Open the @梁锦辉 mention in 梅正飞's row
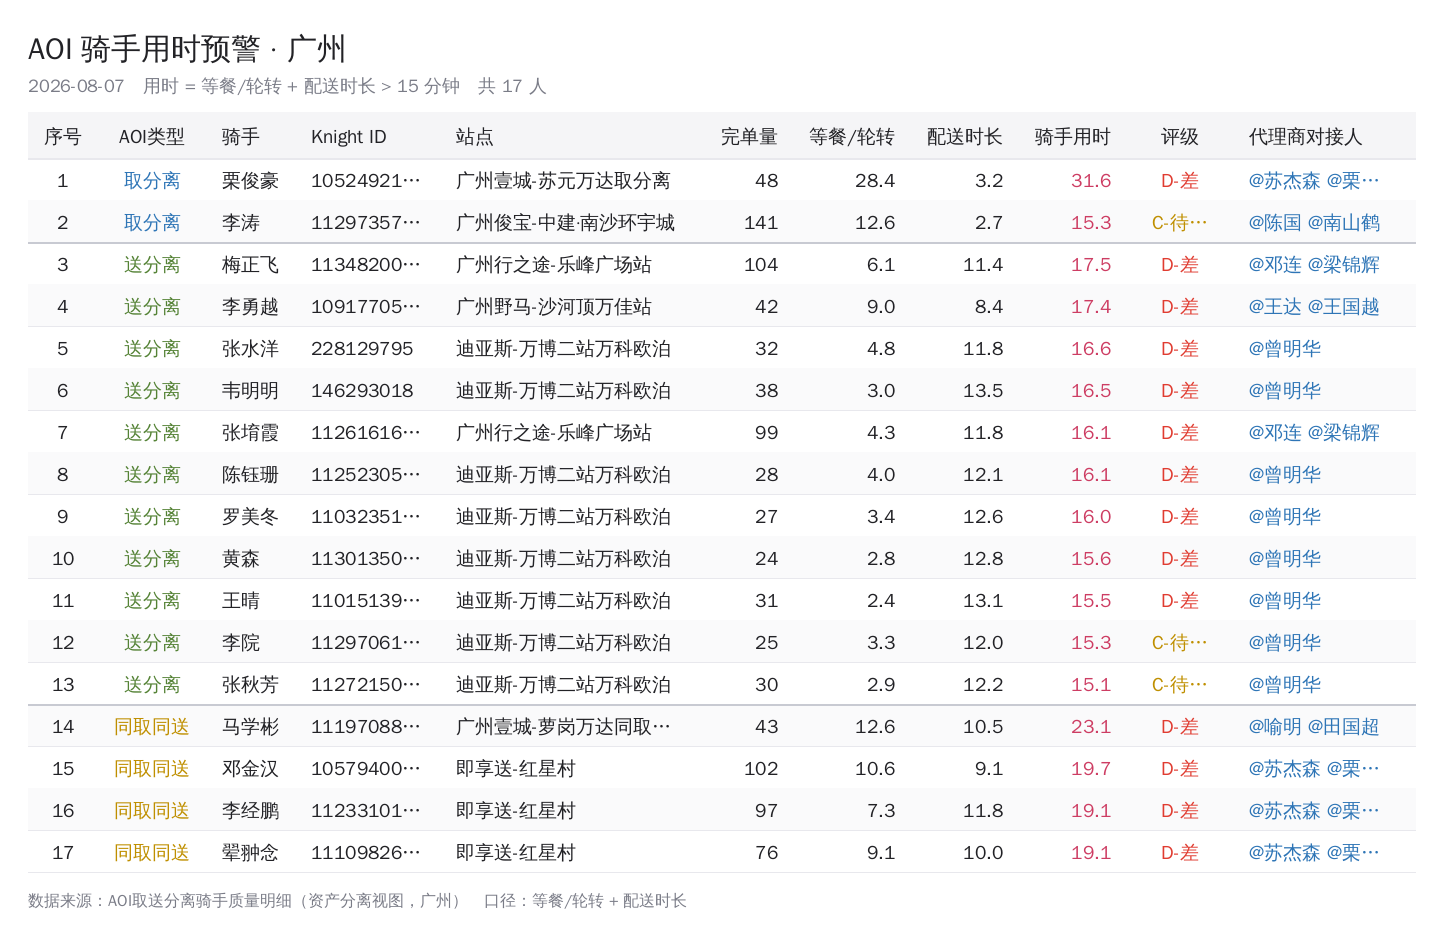1443x946 pixels. point(1344,265)
